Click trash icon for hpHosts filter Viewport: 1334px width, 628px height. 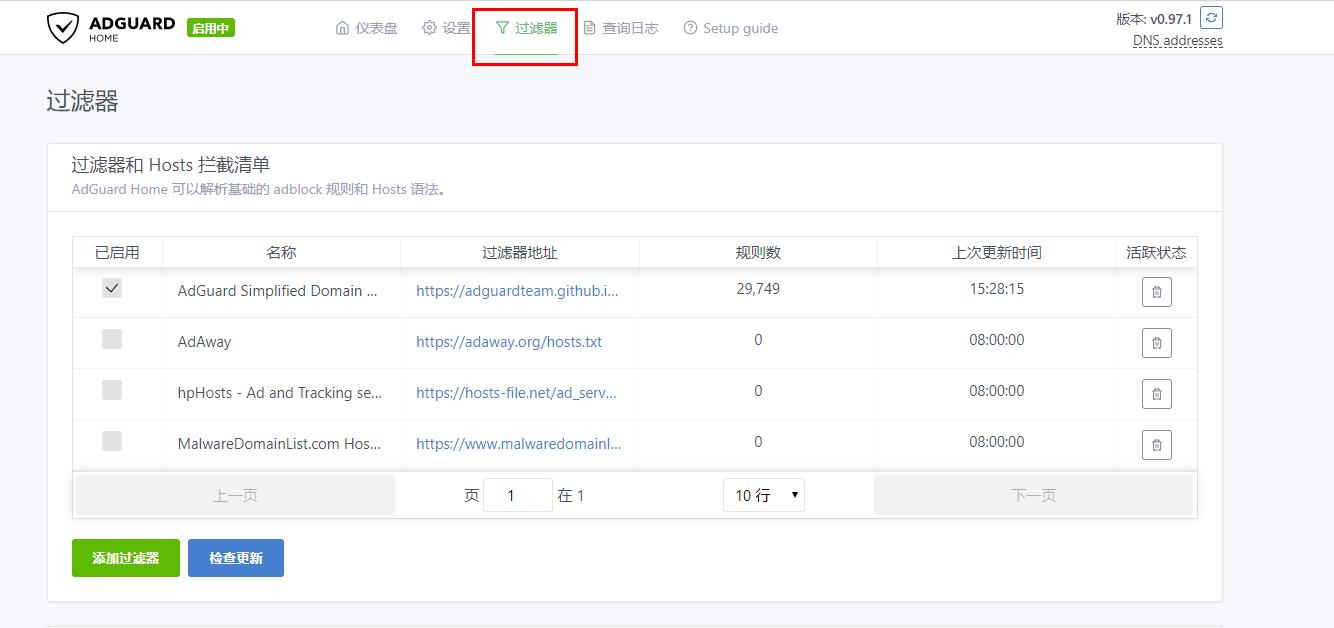(1156, 394)
